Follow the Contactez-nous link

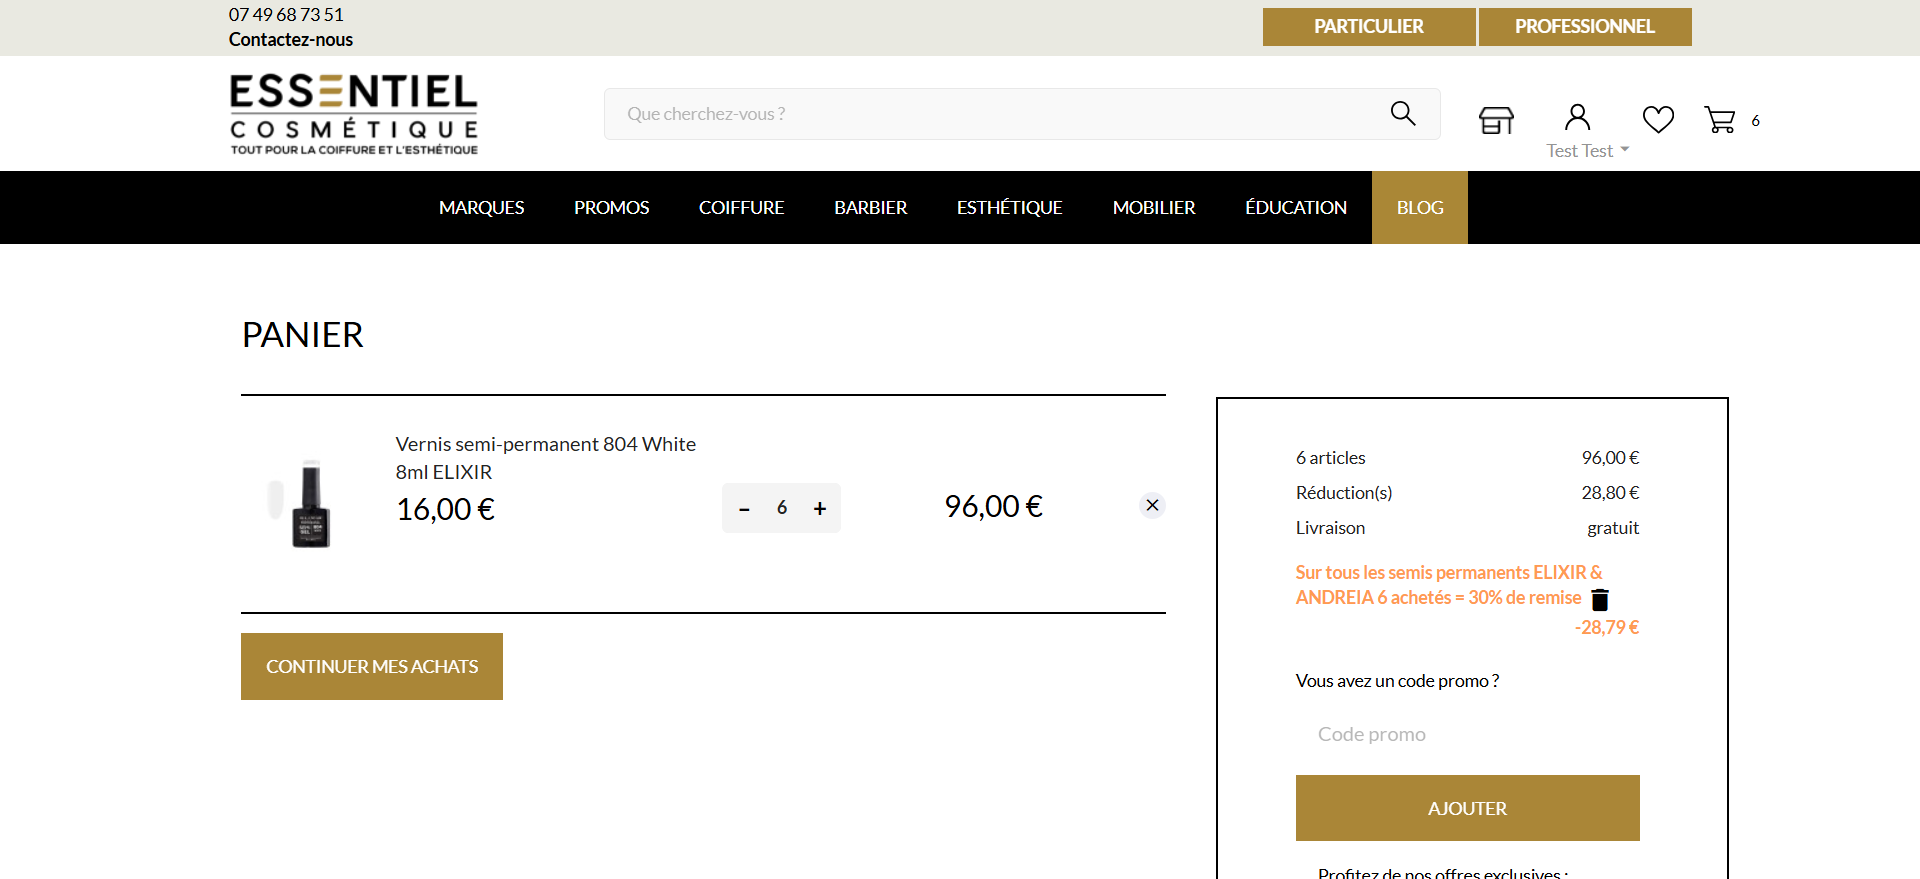pos(291,40)
